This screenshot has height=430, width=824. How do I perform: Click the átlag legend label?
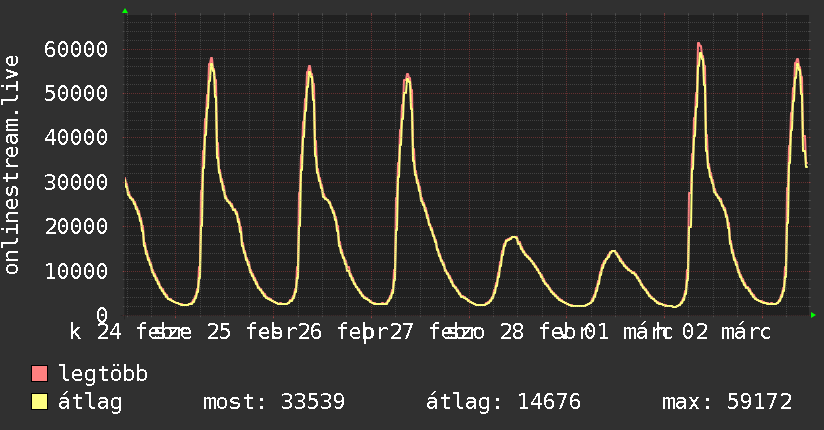tap(90, 402)
